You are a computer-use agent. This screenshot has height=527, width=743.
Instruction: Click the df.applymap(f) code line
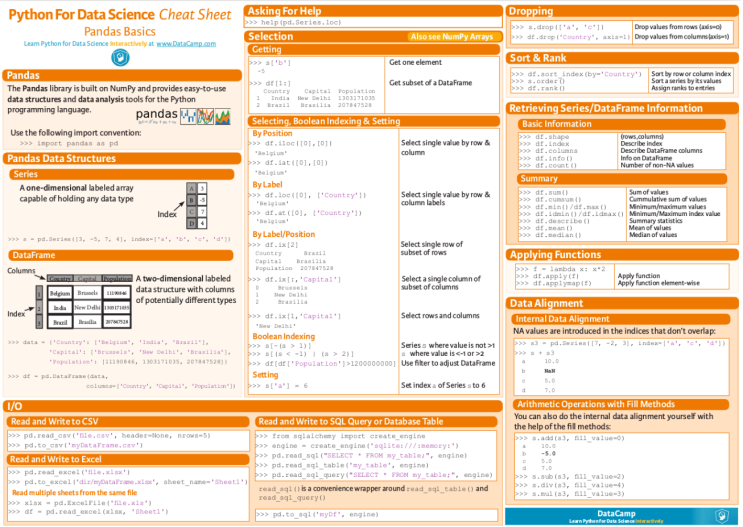tap(554, 283)
